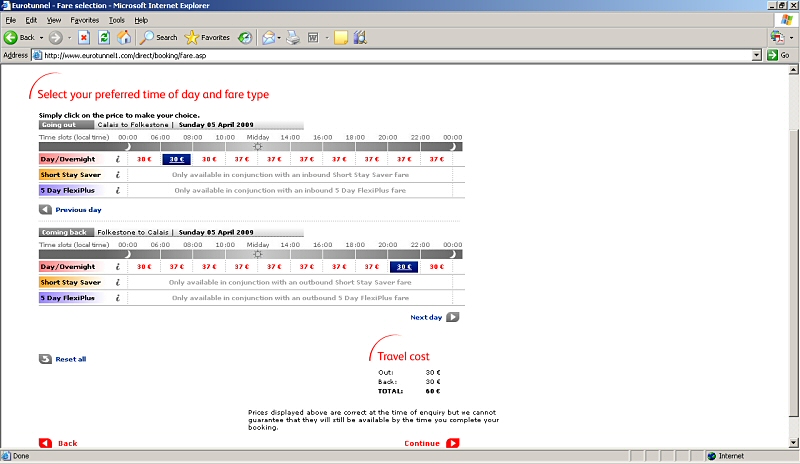
Task: Click the Mail envelope toolbar icon
Action: [268, 37]
